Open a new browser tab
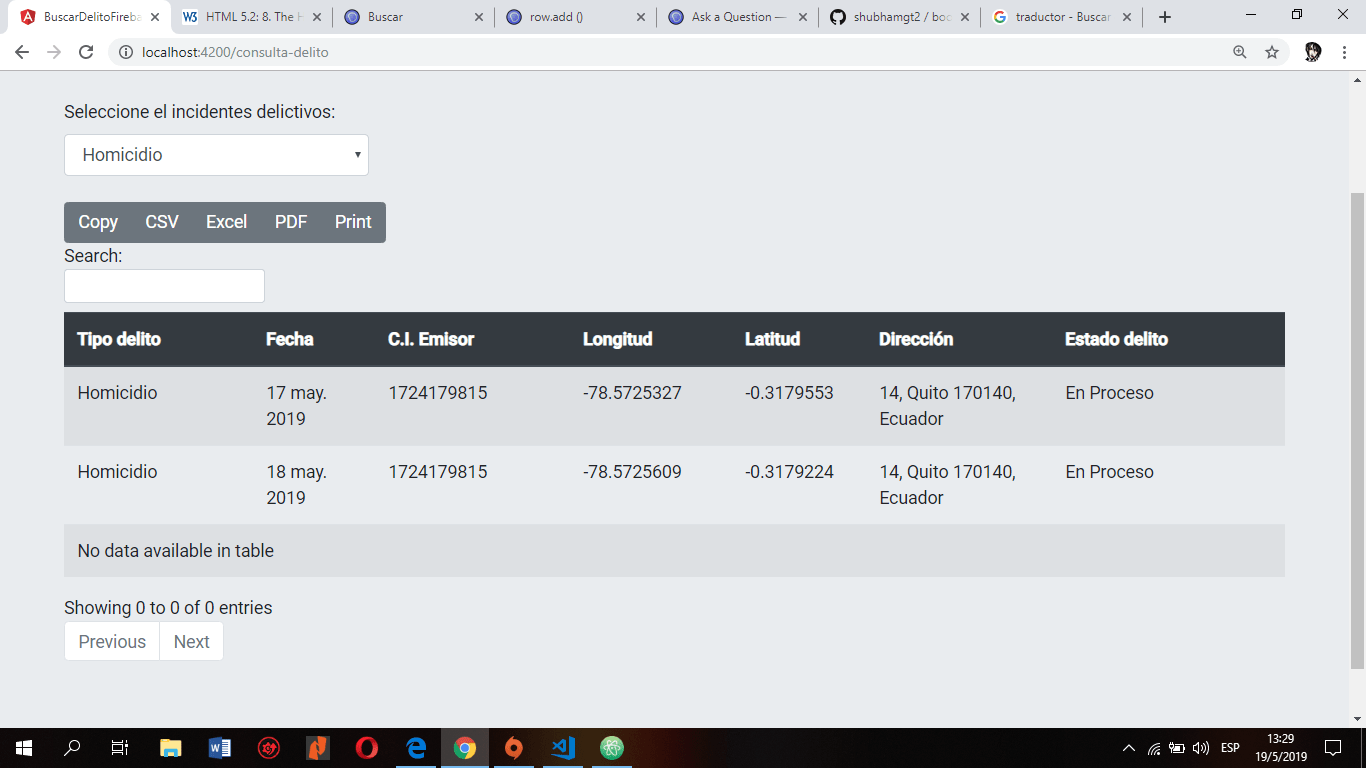1366x768 pixels. coord(1165,17)
